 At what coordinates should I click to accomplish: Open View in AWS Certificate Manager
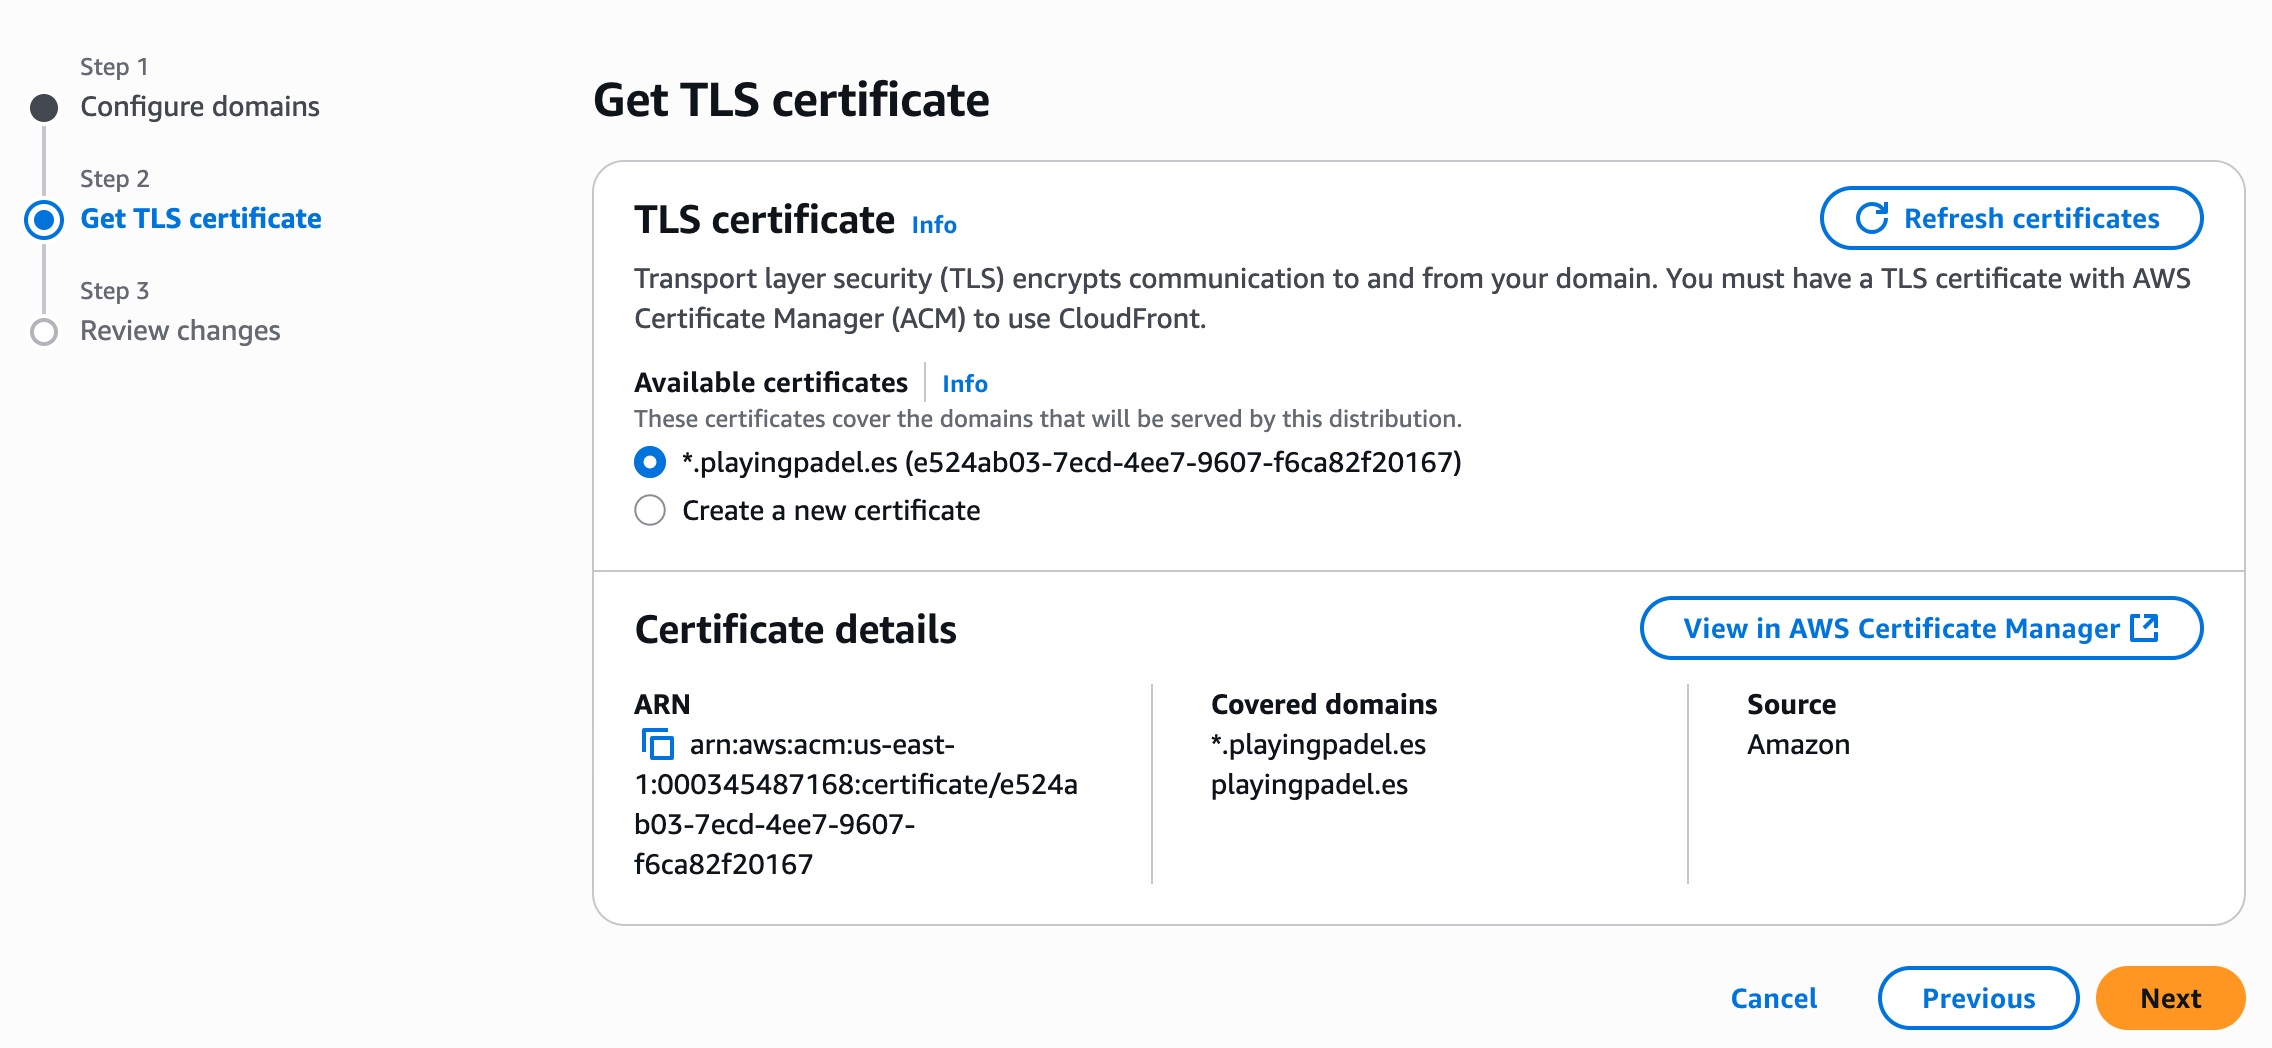tap(1900, 628)
